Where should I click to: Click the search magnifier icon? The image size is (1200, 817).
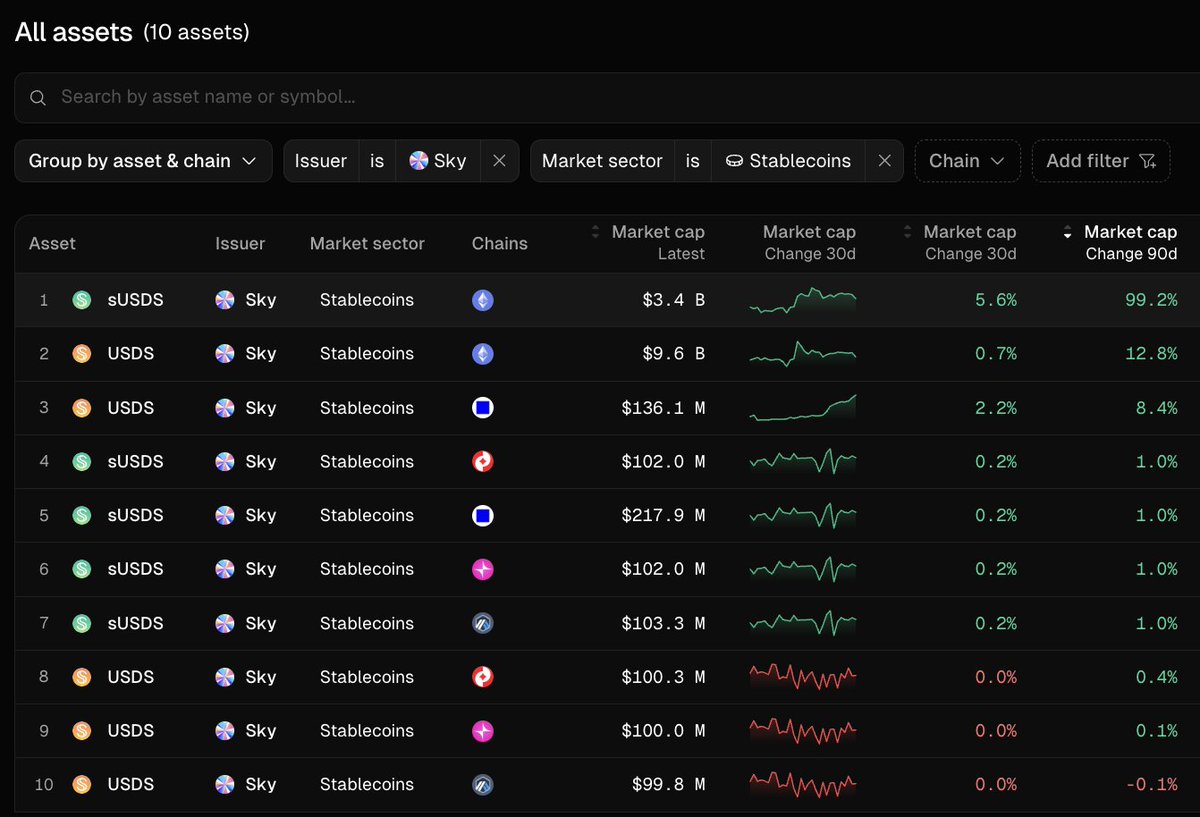38,97
